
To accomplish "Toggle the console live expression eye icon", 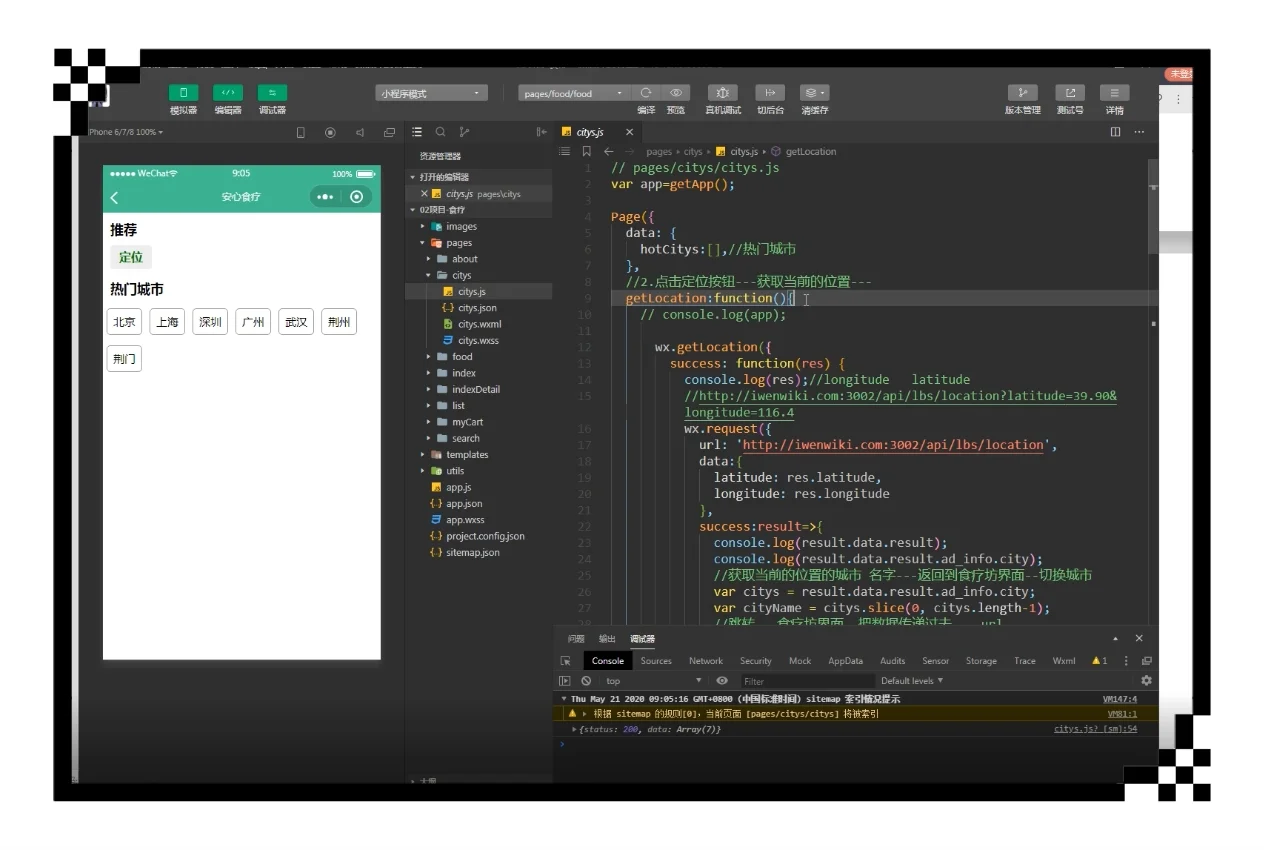I will click(x=722, y=681).
